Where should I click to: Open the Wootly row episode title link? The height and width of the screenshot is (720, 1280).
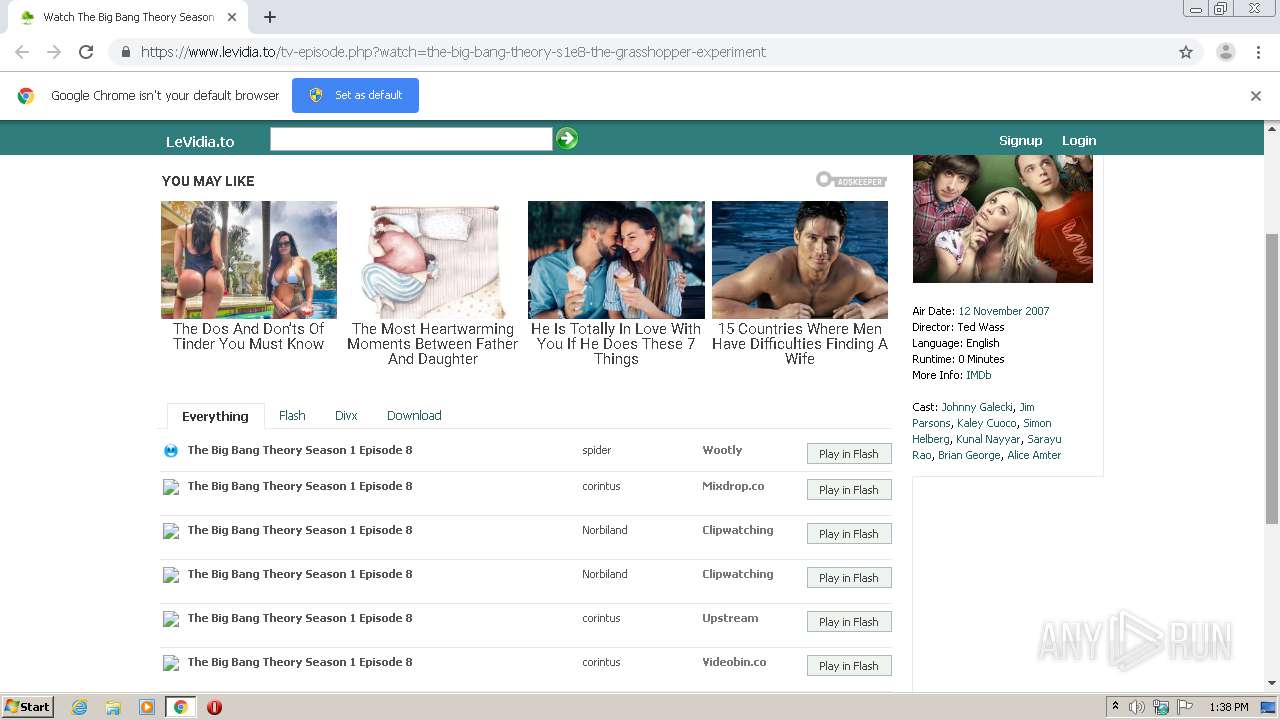[x=300, y=450]
